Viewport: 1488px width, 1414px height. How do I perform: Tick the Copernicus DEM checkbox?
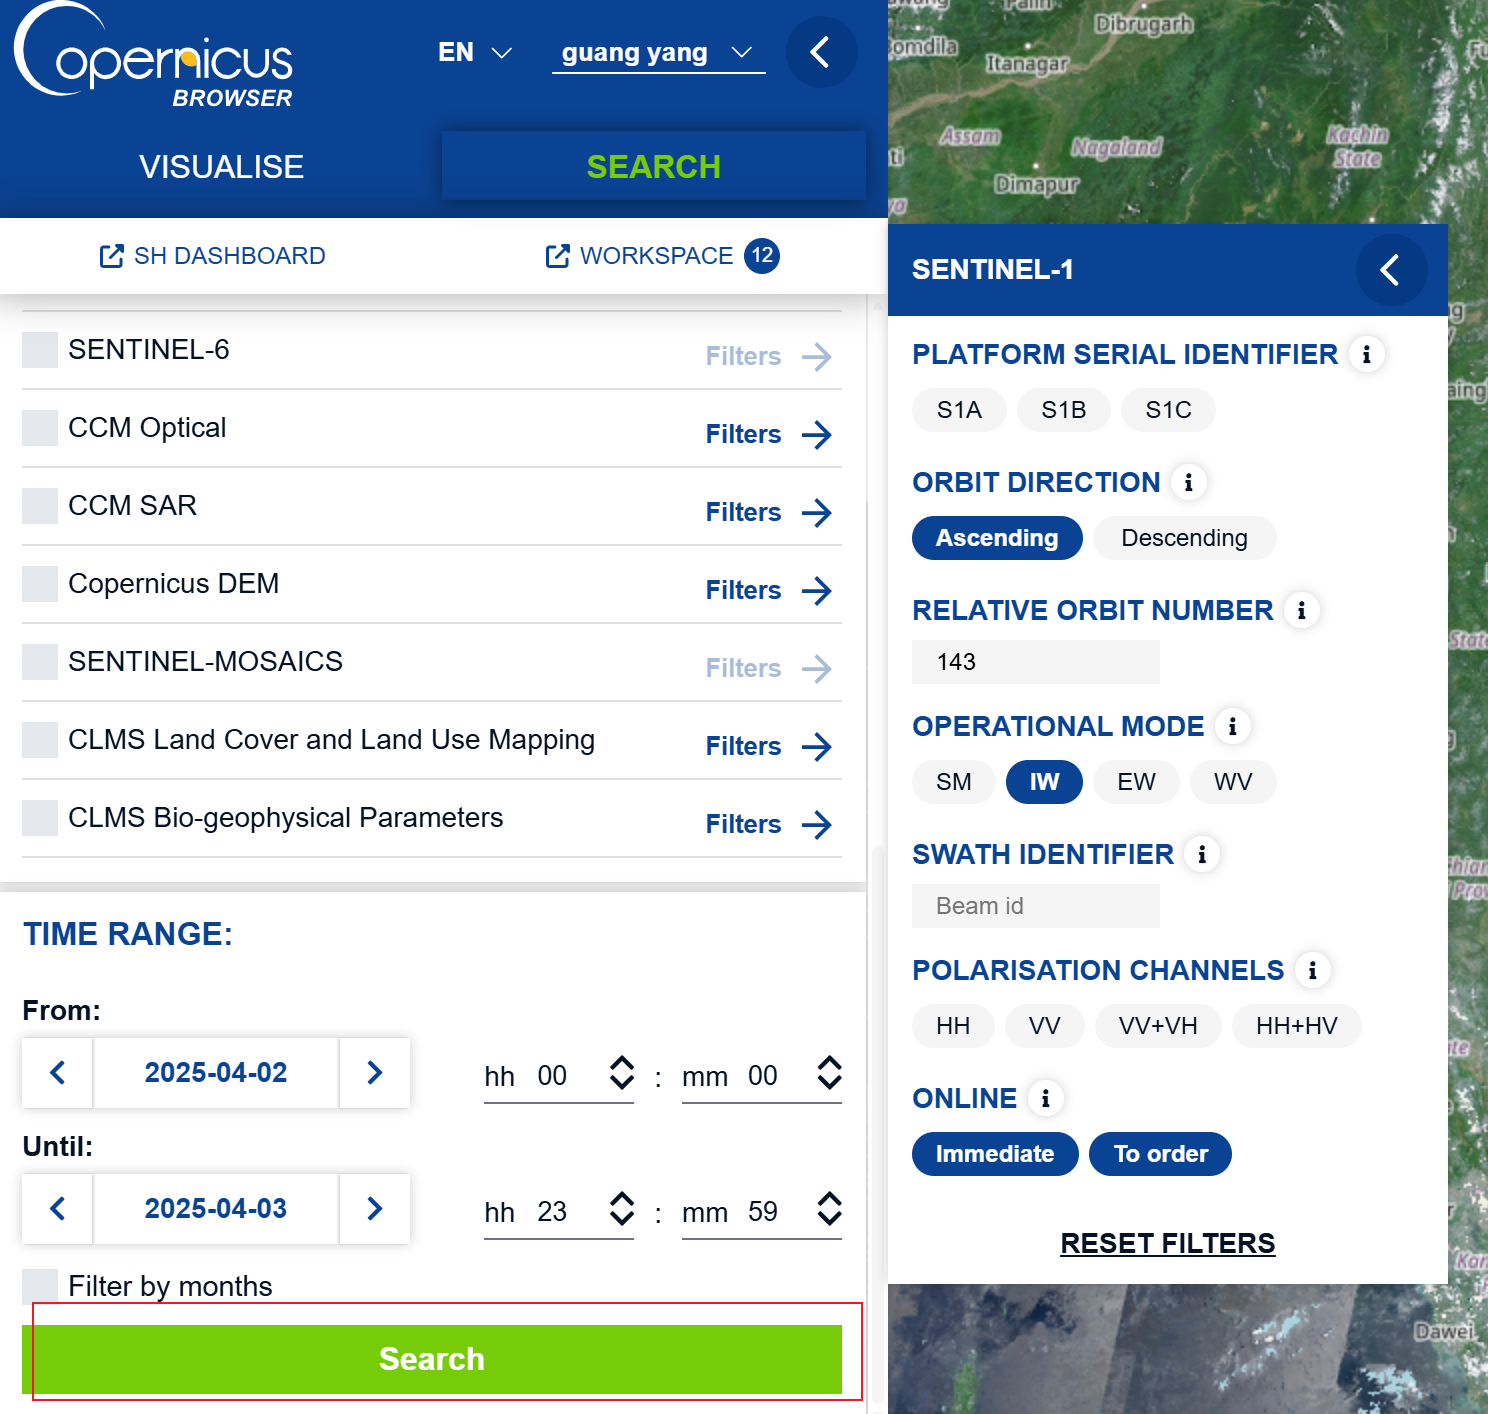pos(40,584)
